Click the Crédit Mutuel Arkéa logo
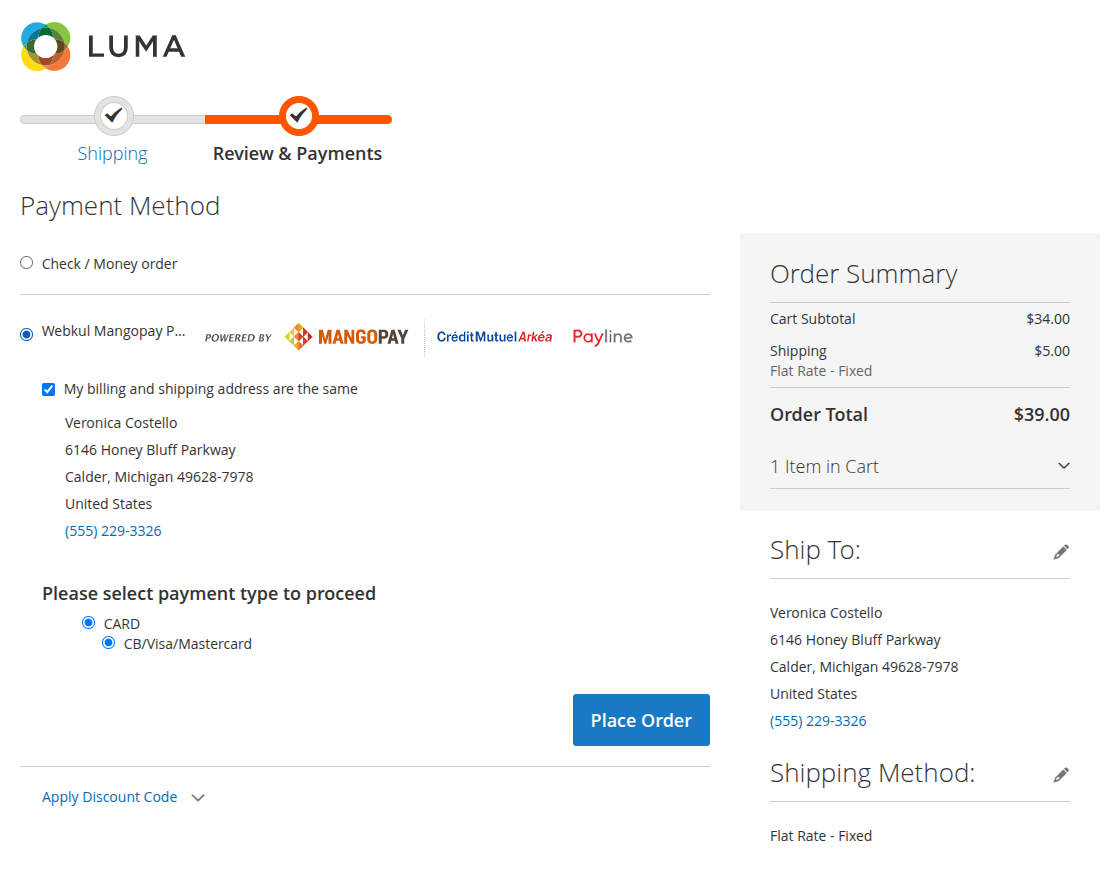 pos(494,337)
